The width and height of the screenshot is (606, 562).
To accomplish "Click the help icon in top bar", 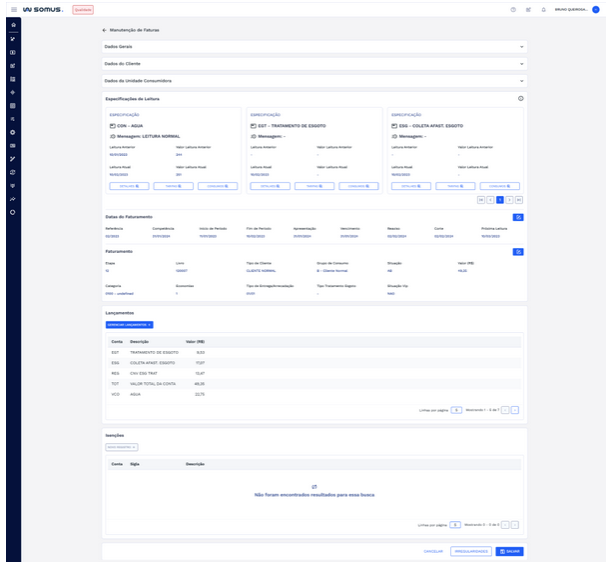I will [x=513, y=9].
